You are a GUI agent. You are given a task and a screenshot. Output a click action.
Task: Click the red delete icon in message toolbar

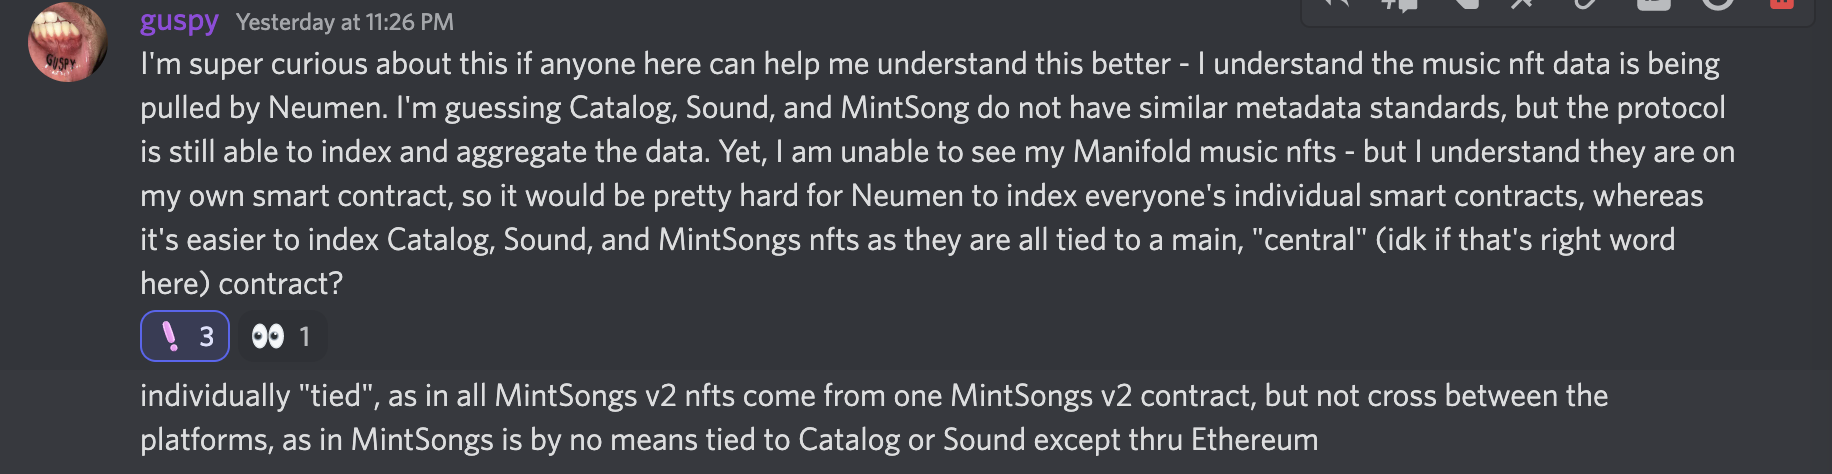1781,3
